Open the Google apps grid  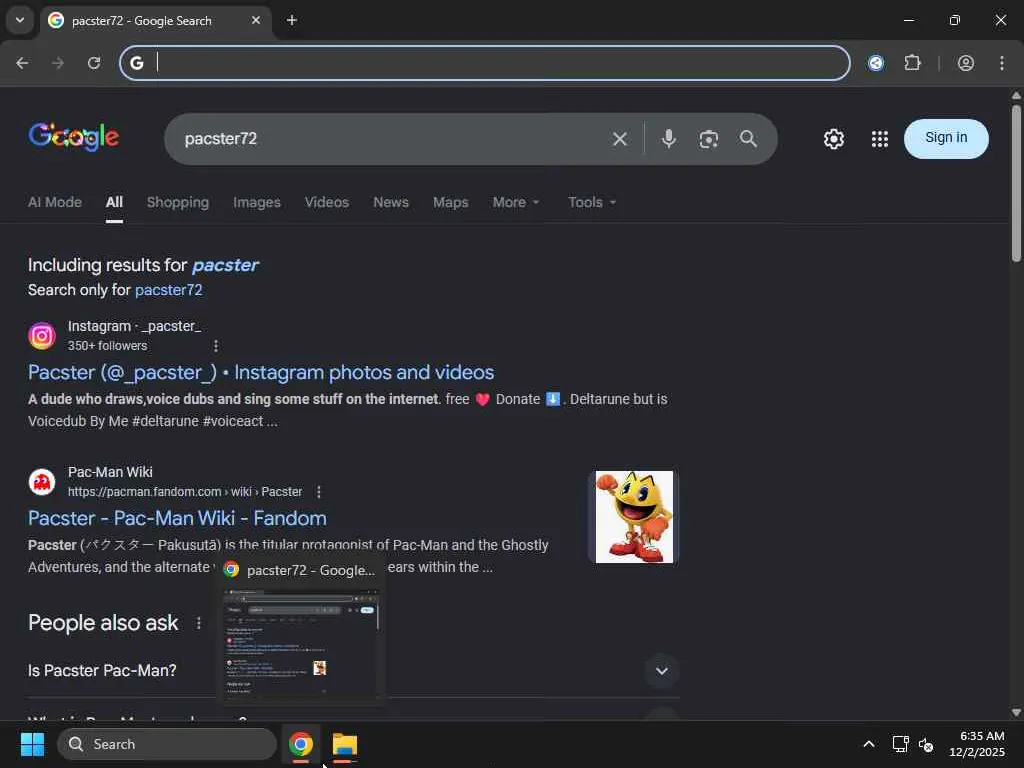[880, 138]
